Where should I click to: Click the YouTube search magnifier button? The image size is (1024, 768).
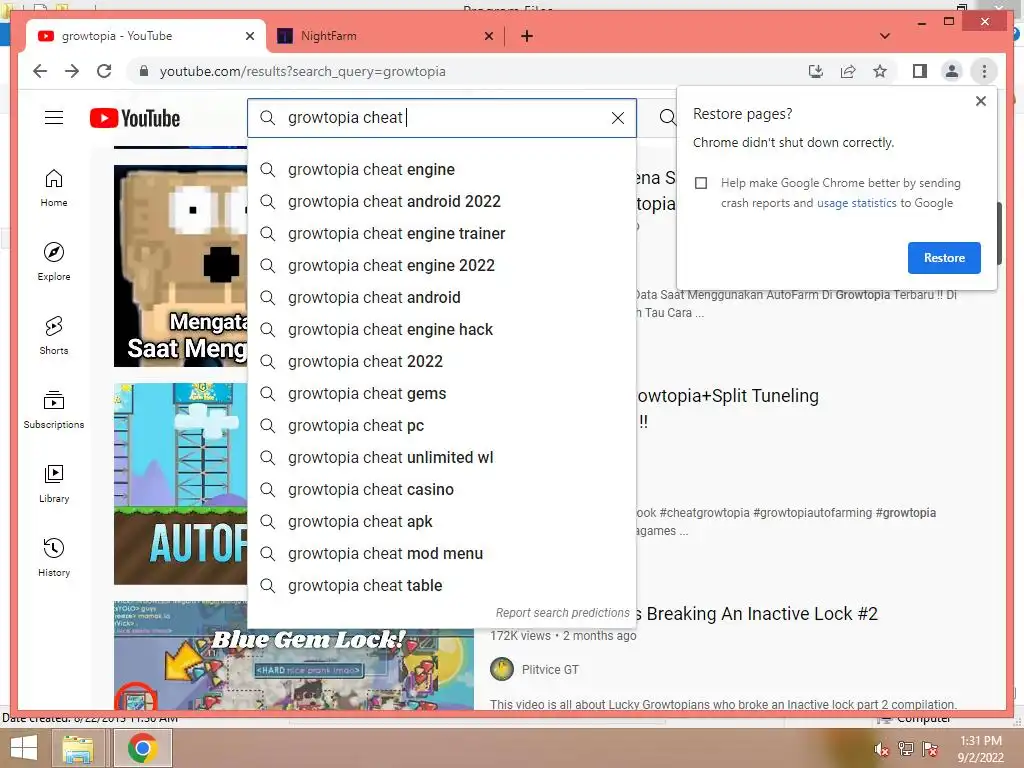pyautogui.click(x=667, y=118)
